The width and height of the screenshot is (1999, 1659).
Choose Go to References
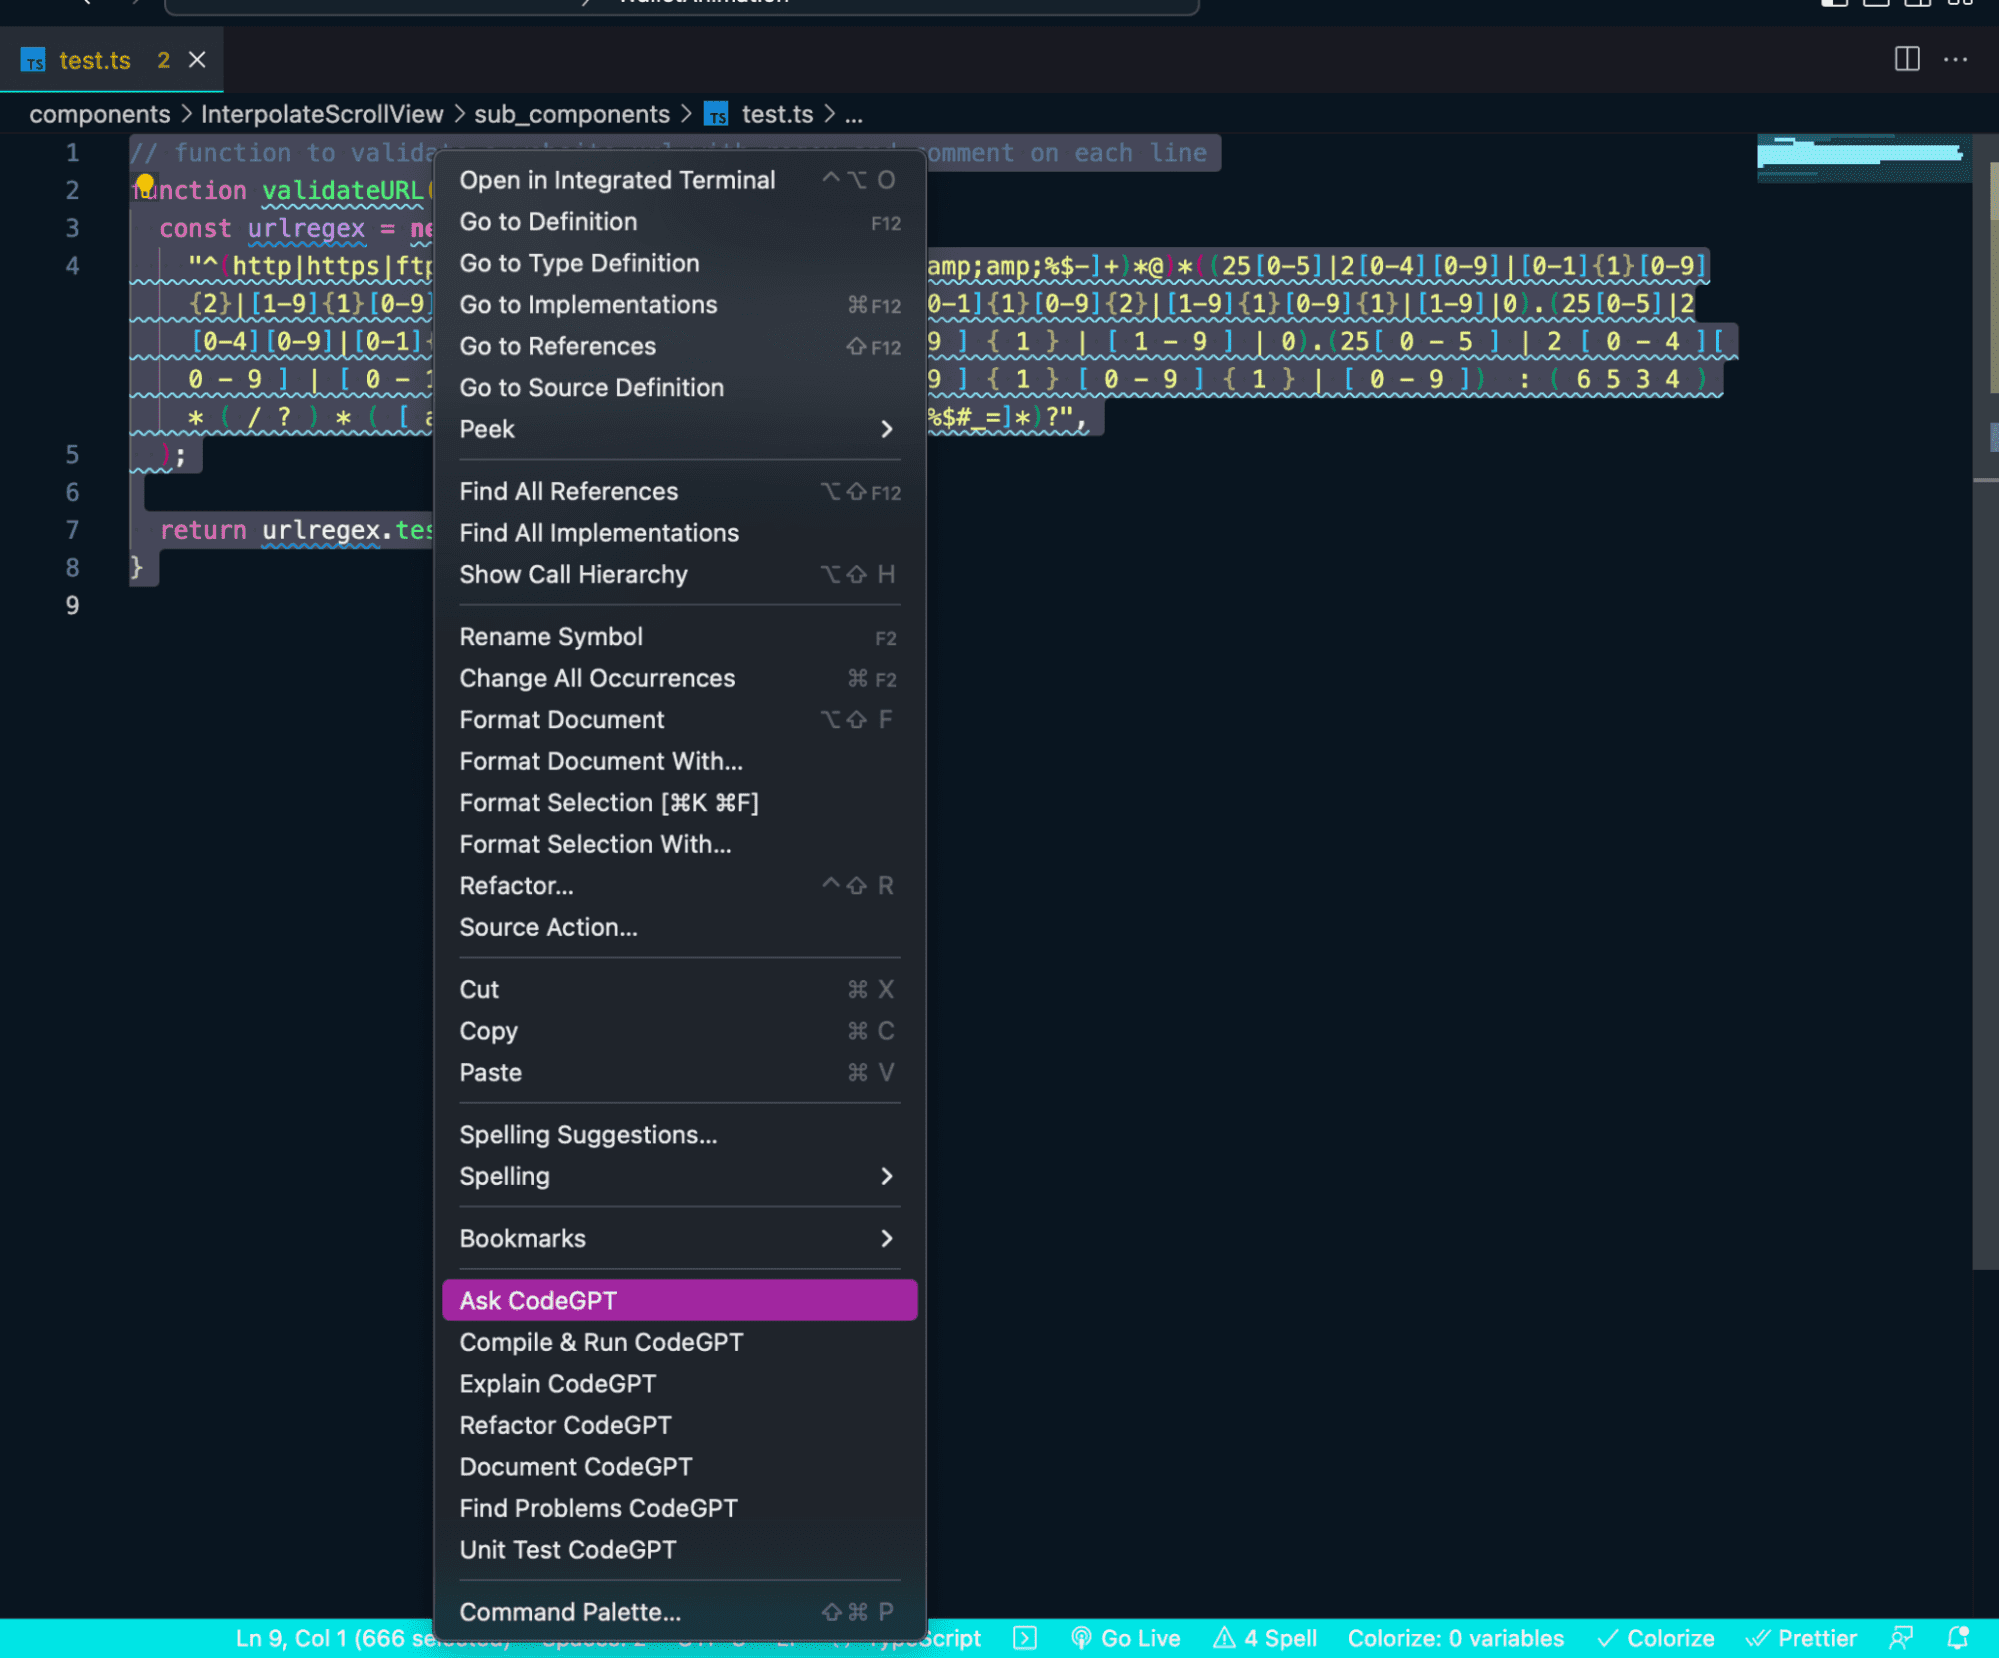pos(679,346)
